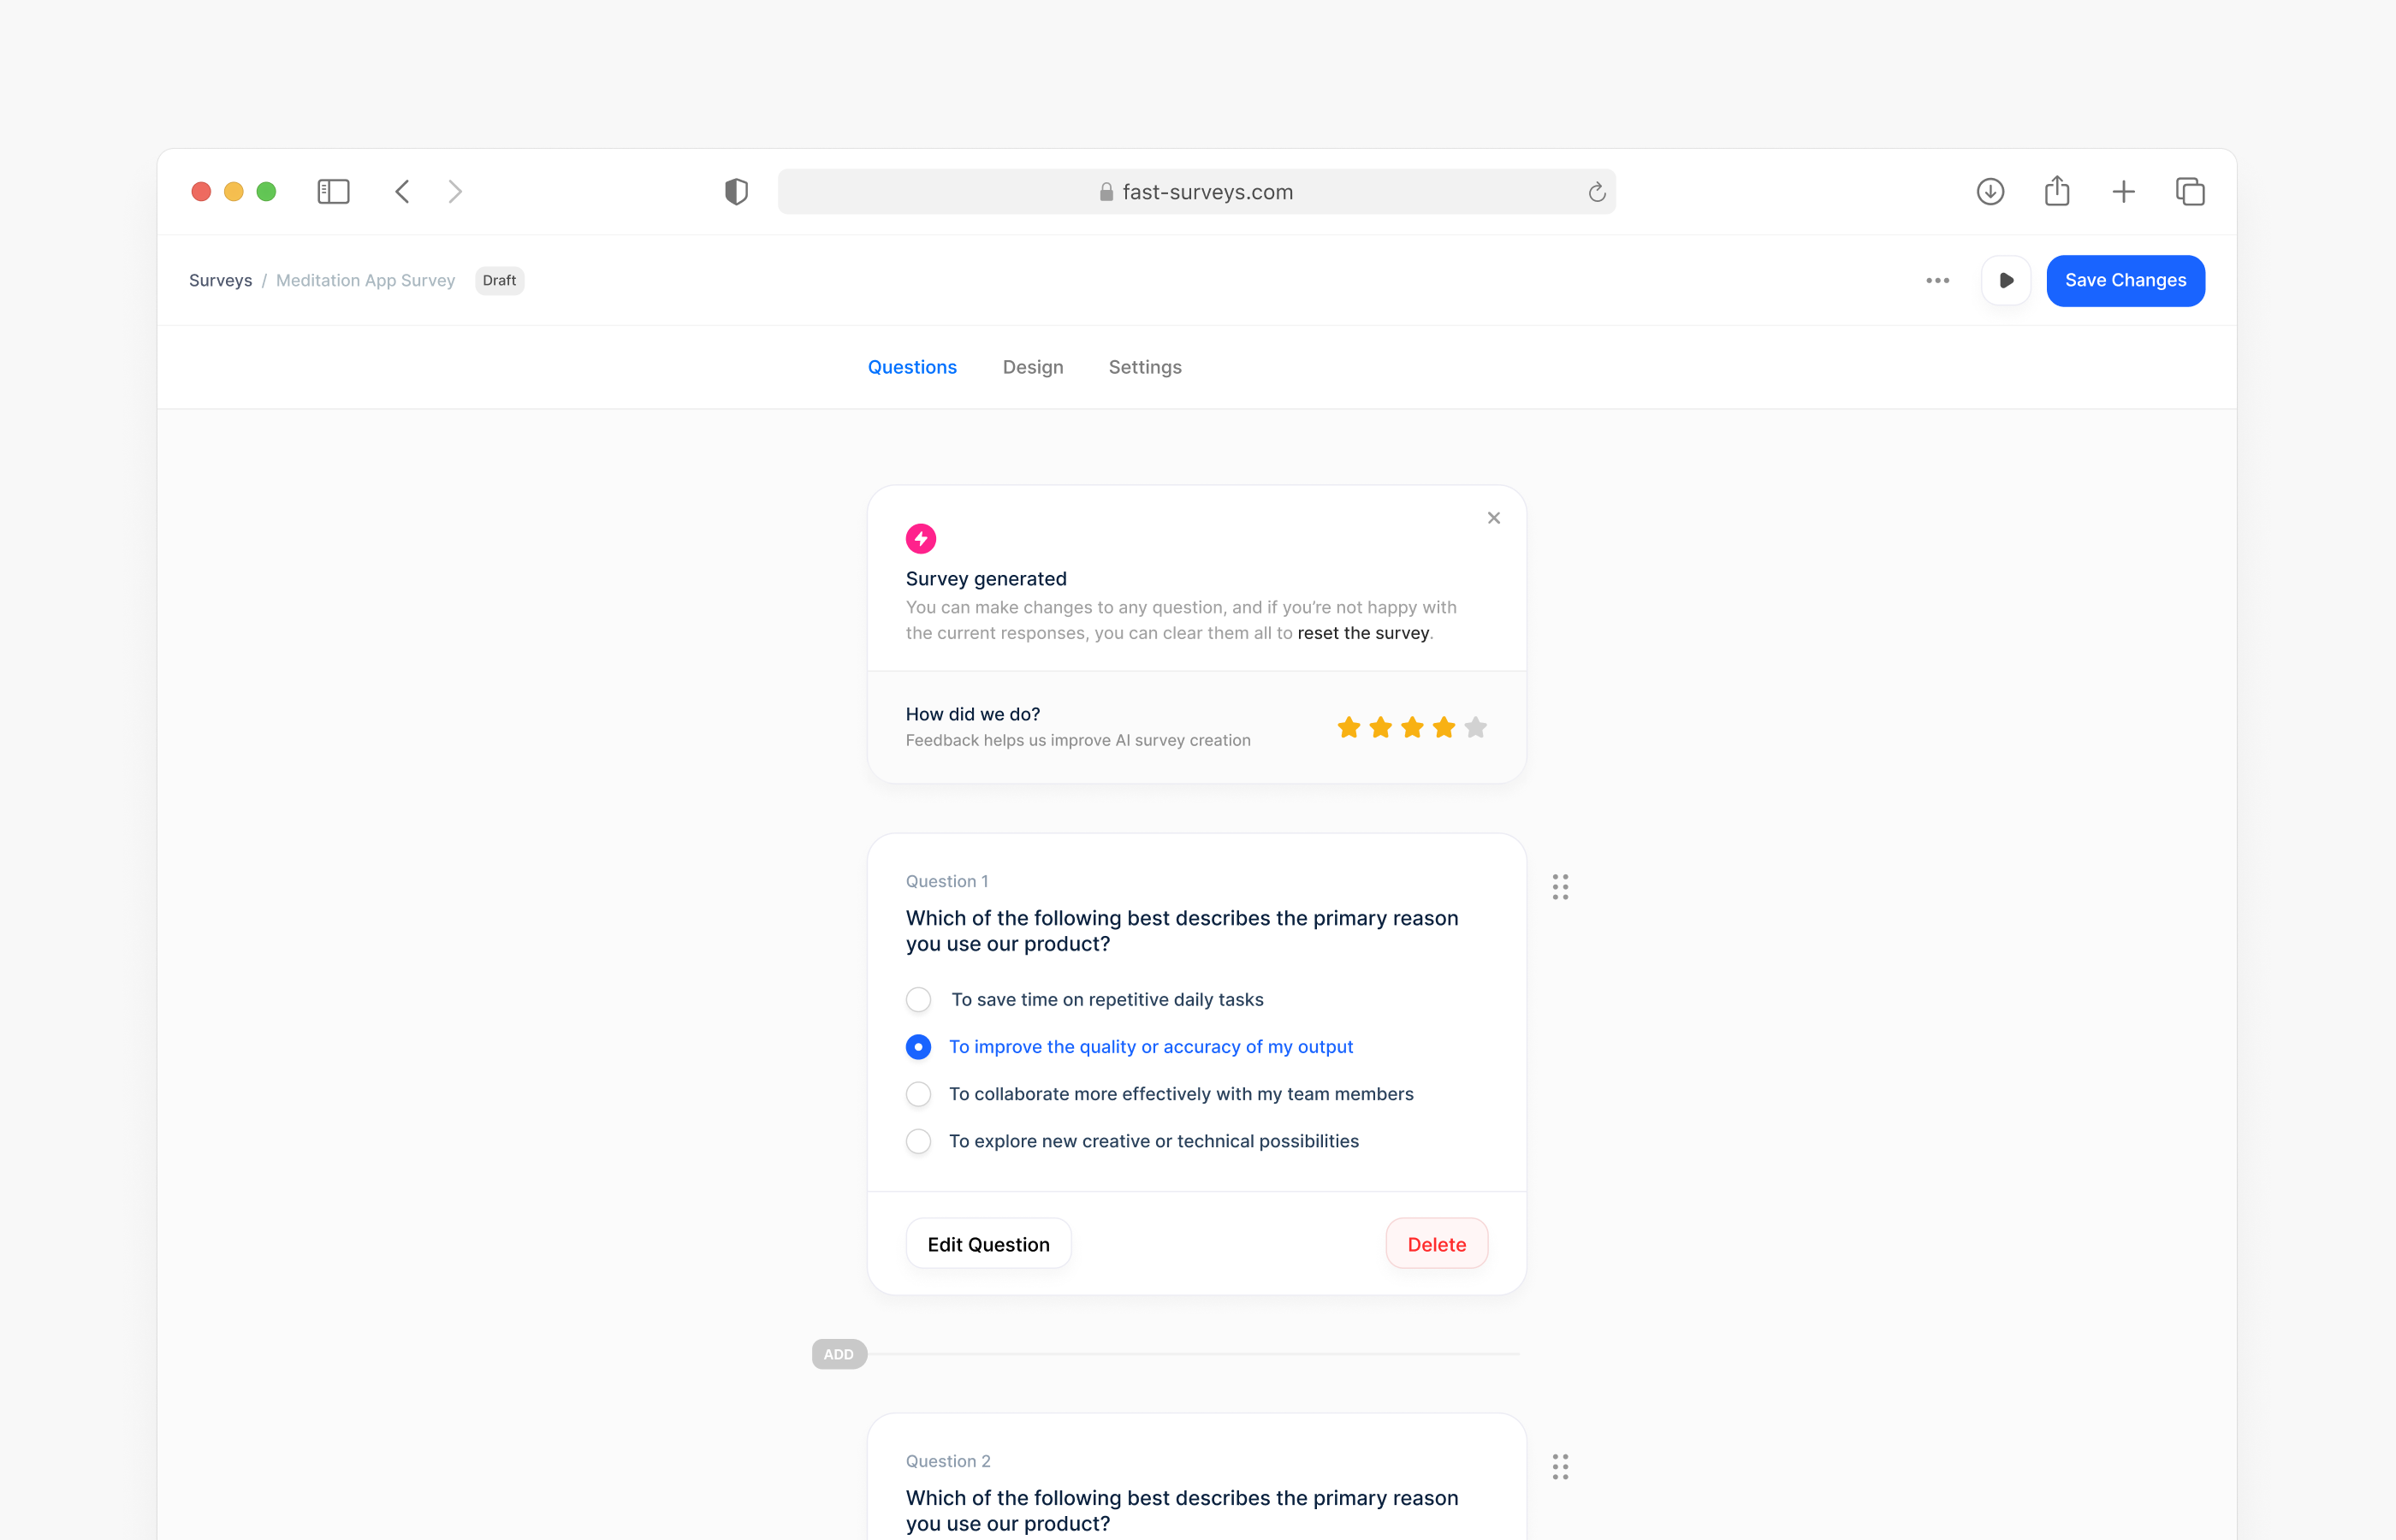This screenshot has height=1540, width=2396.
Task: Open the three-dot more options menu
Action: 1937,281
